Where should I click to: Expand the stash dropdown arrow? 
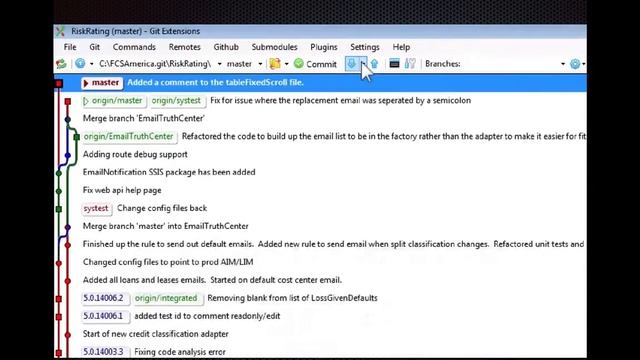287,64
